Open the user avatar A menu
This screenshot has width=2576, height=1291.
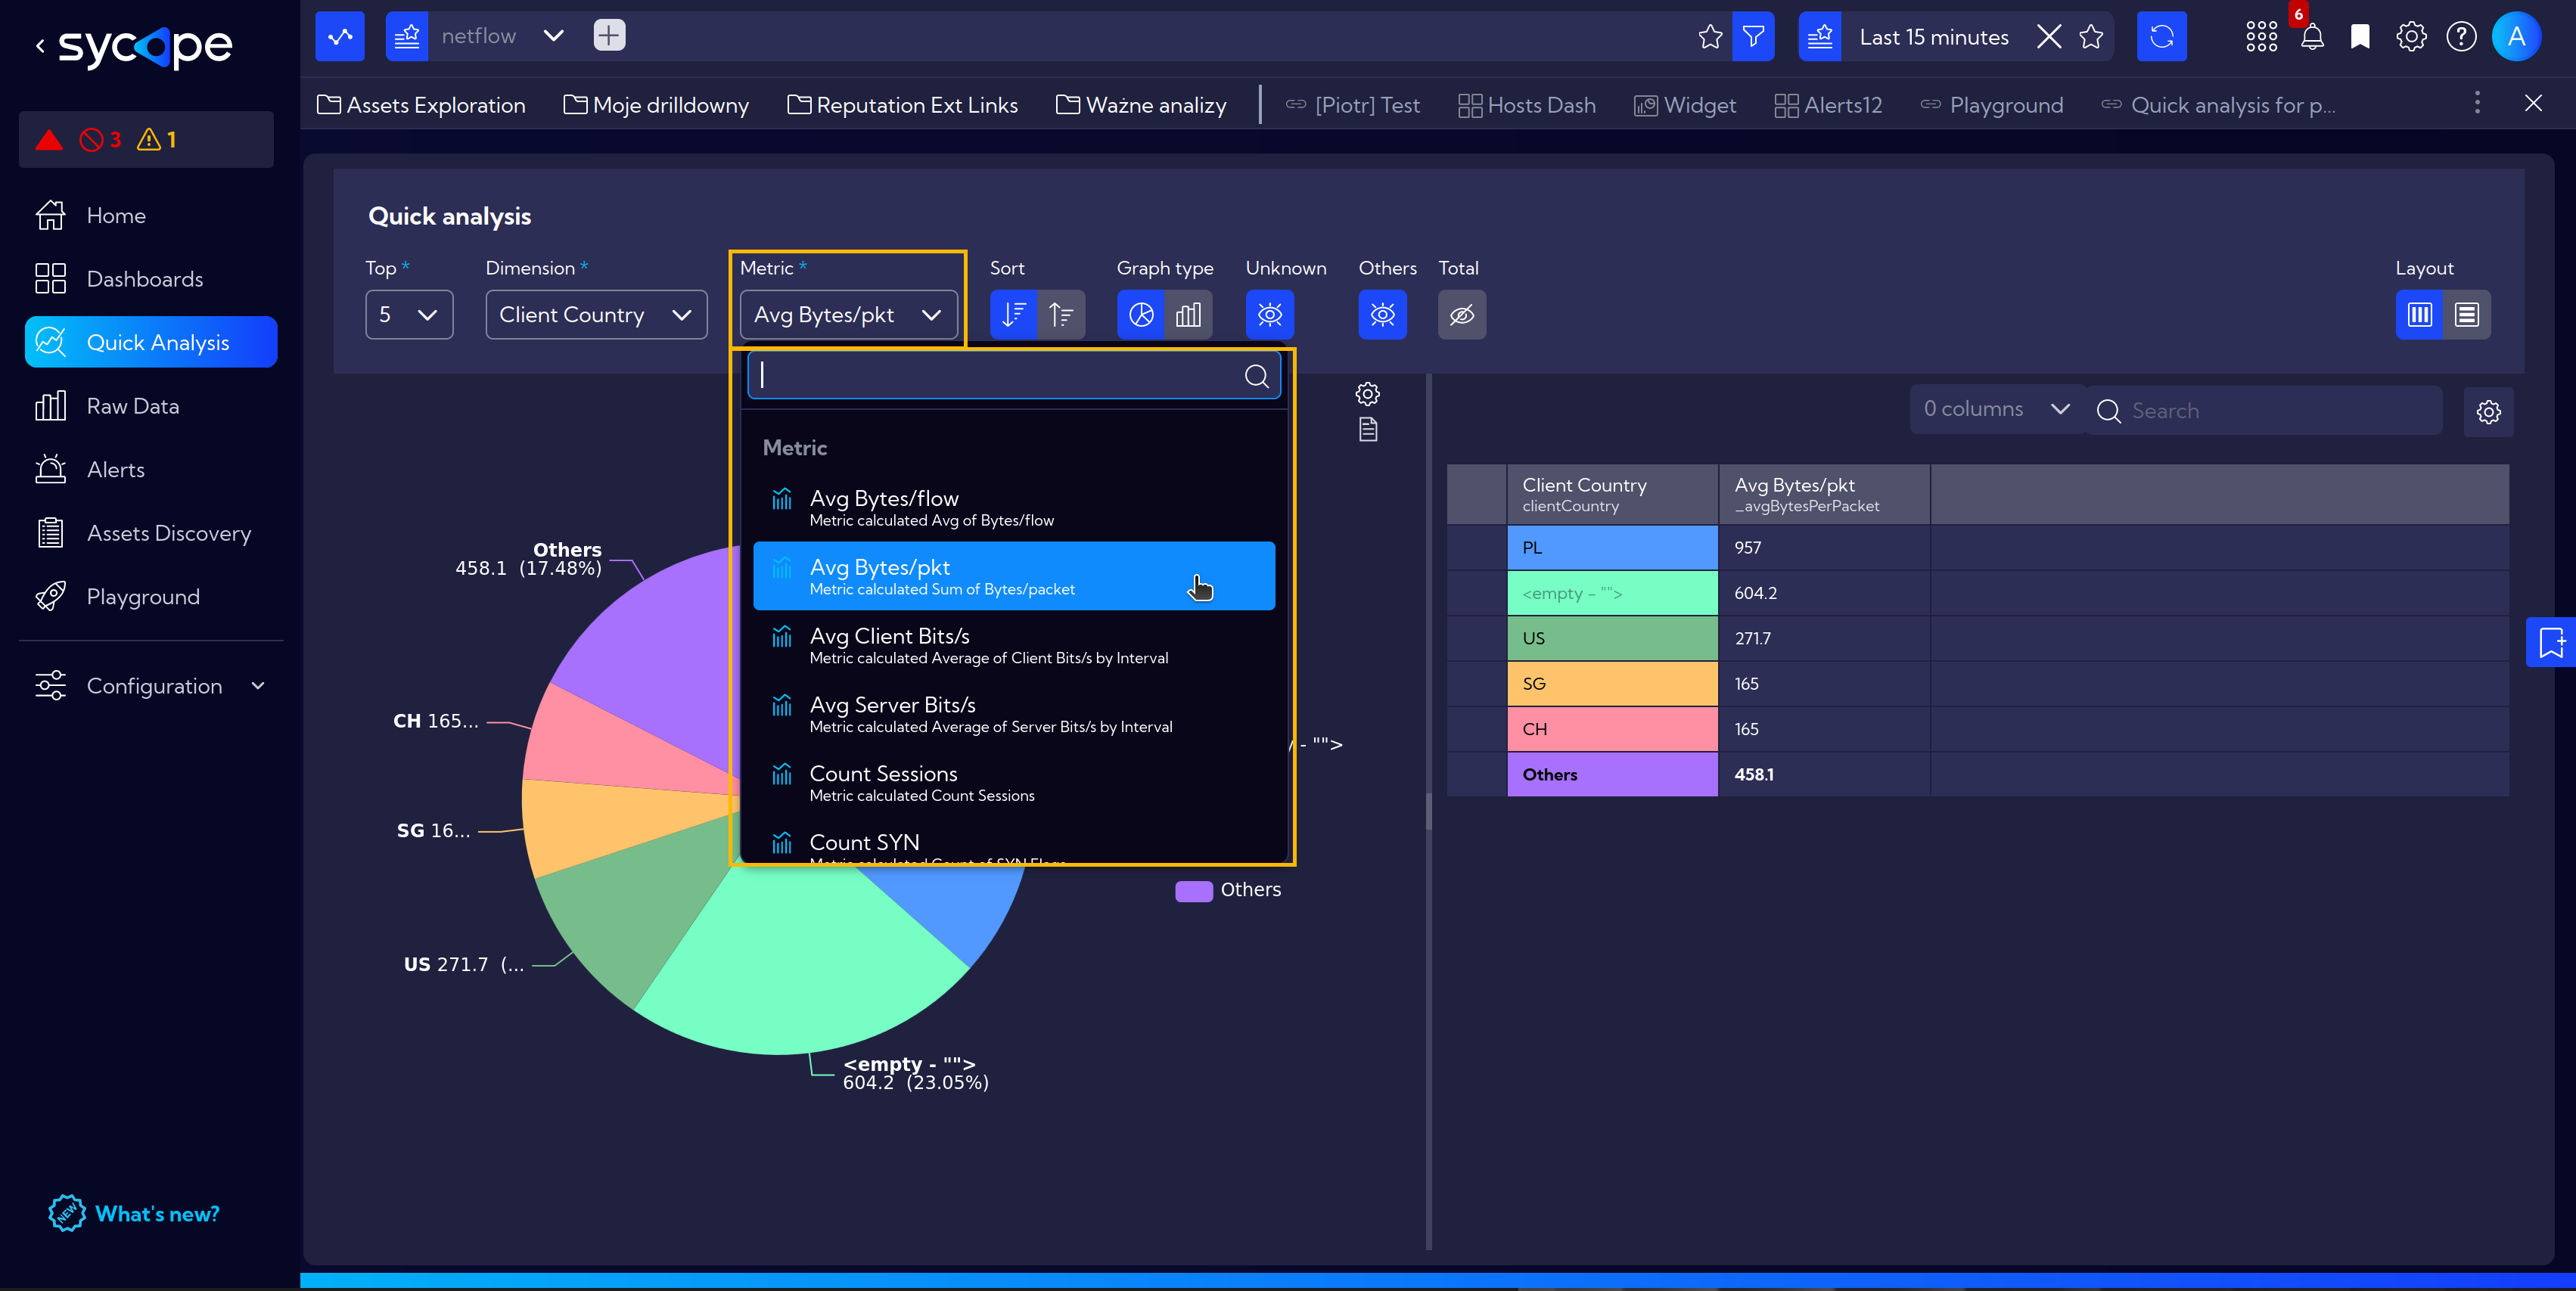click(x=2516, y=37)
